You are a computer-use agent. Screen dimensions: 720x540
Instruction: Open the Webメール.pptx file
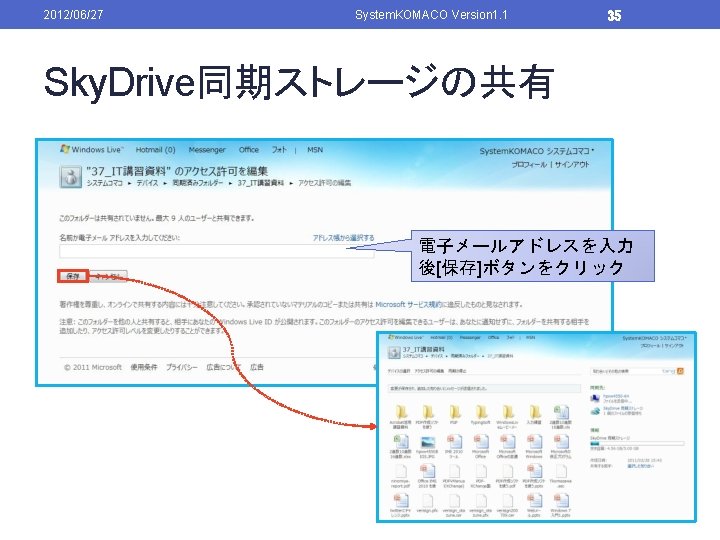pyautogui.click(x=534, y=505)
